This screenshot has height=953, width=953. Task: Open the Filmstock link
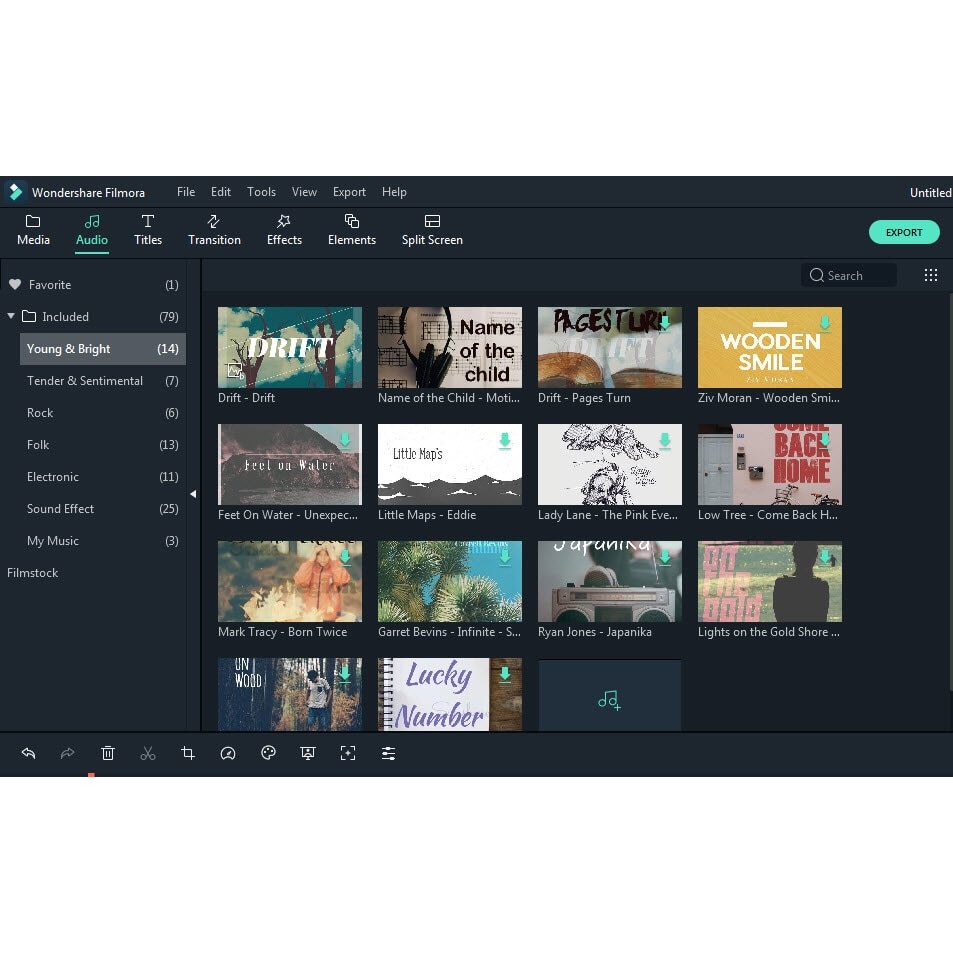(x=33, y=573)
